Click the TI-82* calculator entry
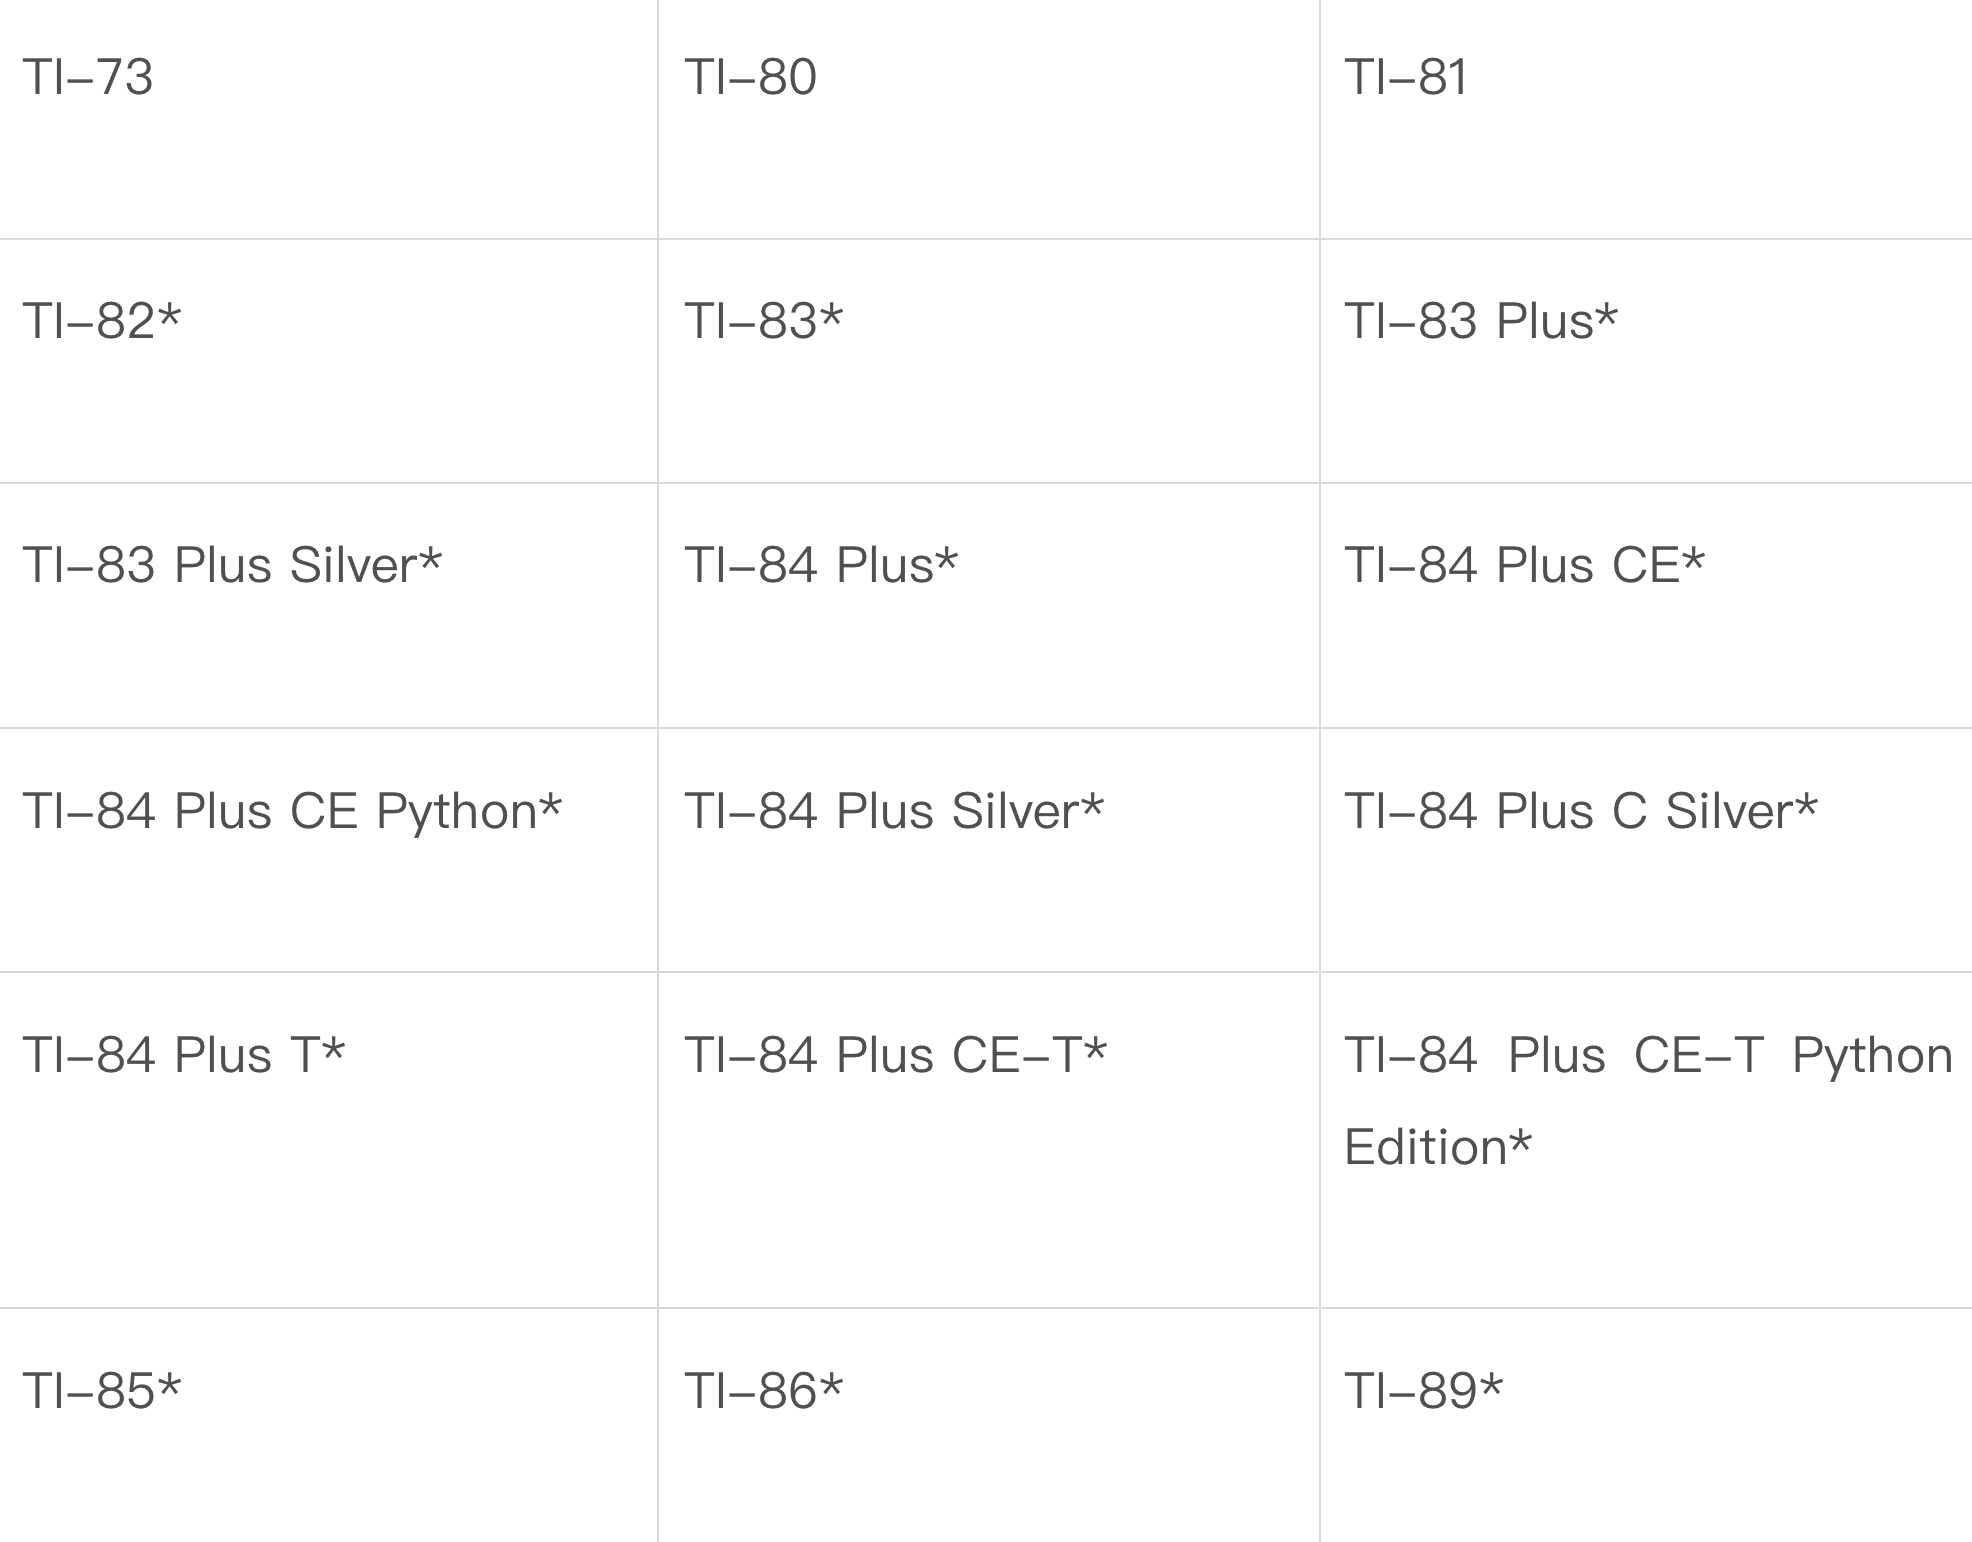This screenshot has height=1542, width=1972. [x=102, y=321]
